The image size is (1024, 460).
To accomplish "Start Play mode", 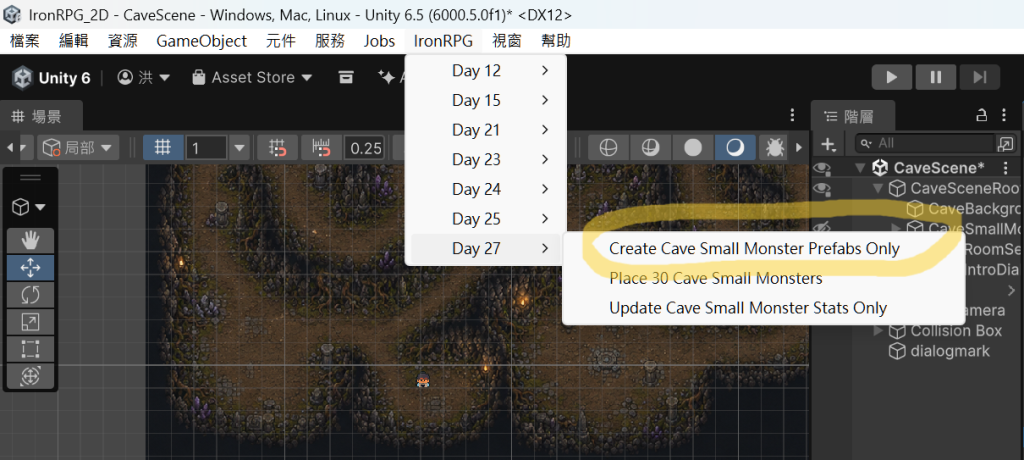I will coord(892,77).
